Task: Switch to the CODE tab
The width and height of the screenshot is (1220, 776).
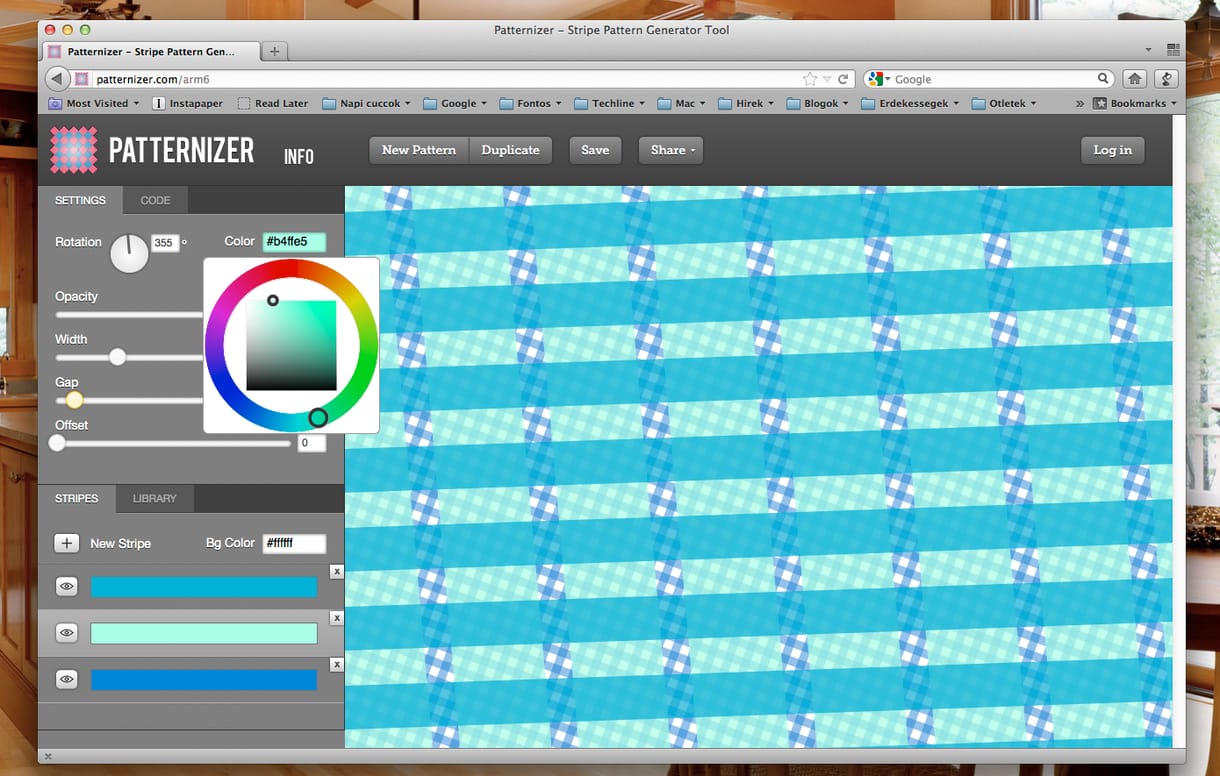Action: pos(155,200)
